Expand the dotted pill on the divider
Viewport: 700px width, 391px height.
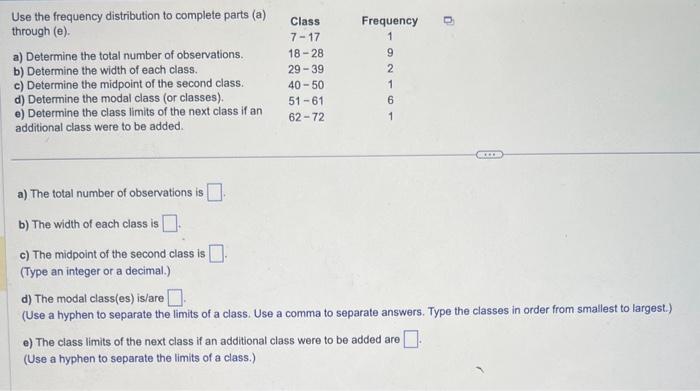[x=489, y=155]
